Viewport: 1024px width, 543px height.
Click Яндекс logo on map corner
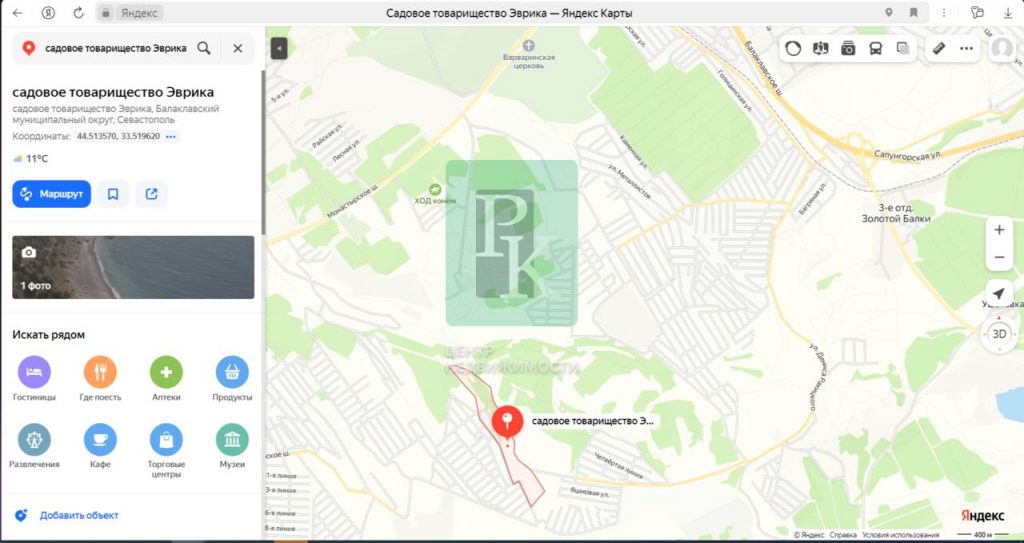pos(982,516)
